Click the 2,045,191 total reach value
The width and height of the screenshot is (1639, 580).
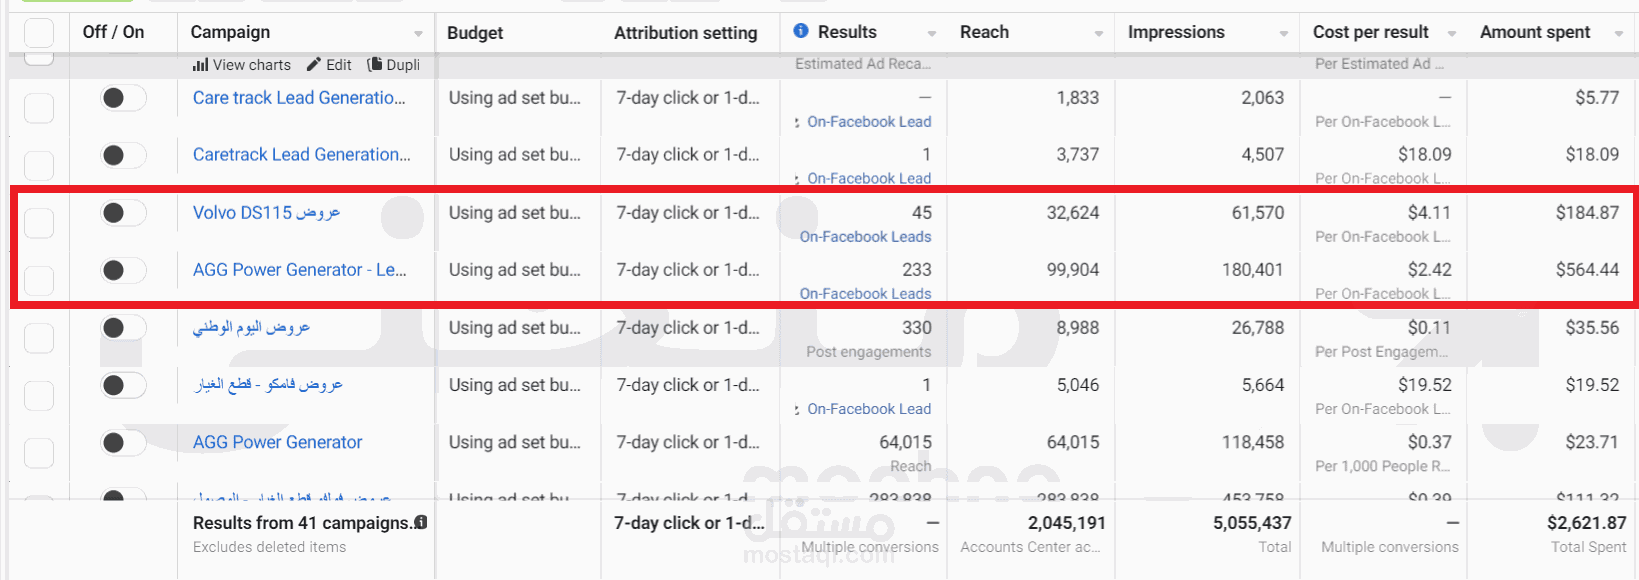point(1067,522)
